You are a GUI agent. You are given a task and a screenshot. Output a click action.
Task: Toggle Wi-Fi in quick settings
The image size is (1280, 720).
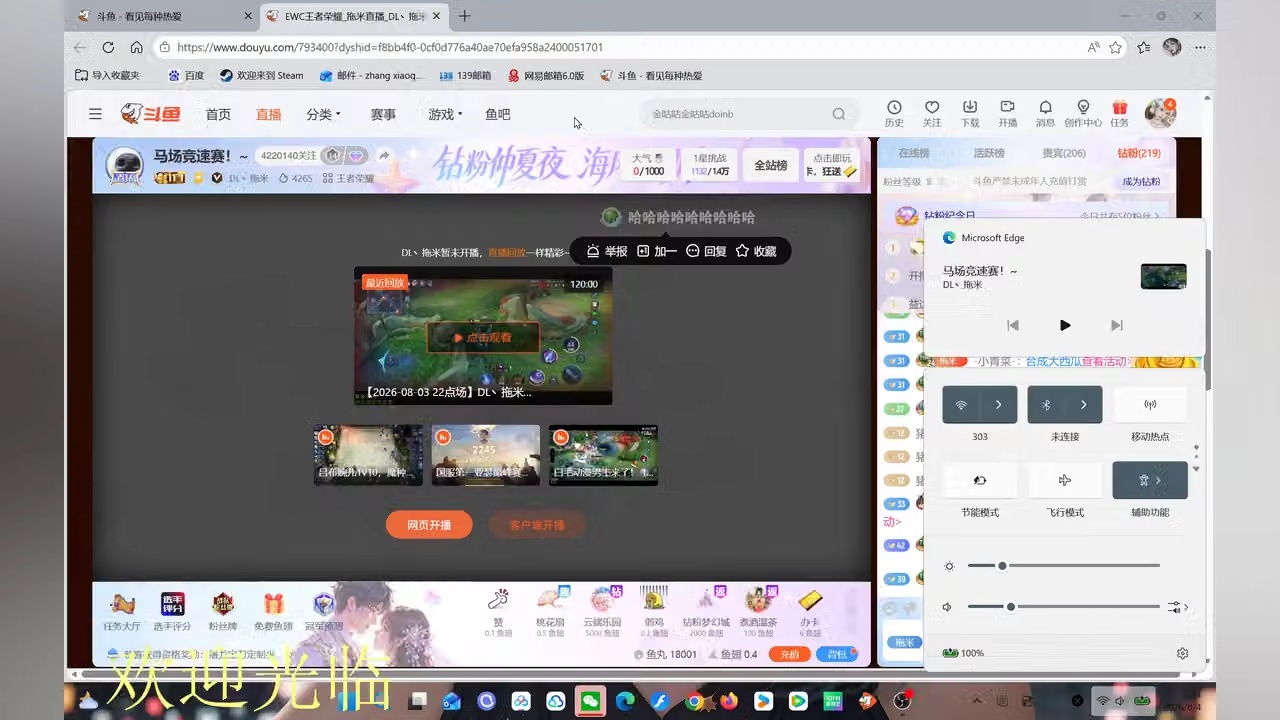click(961, 405)
